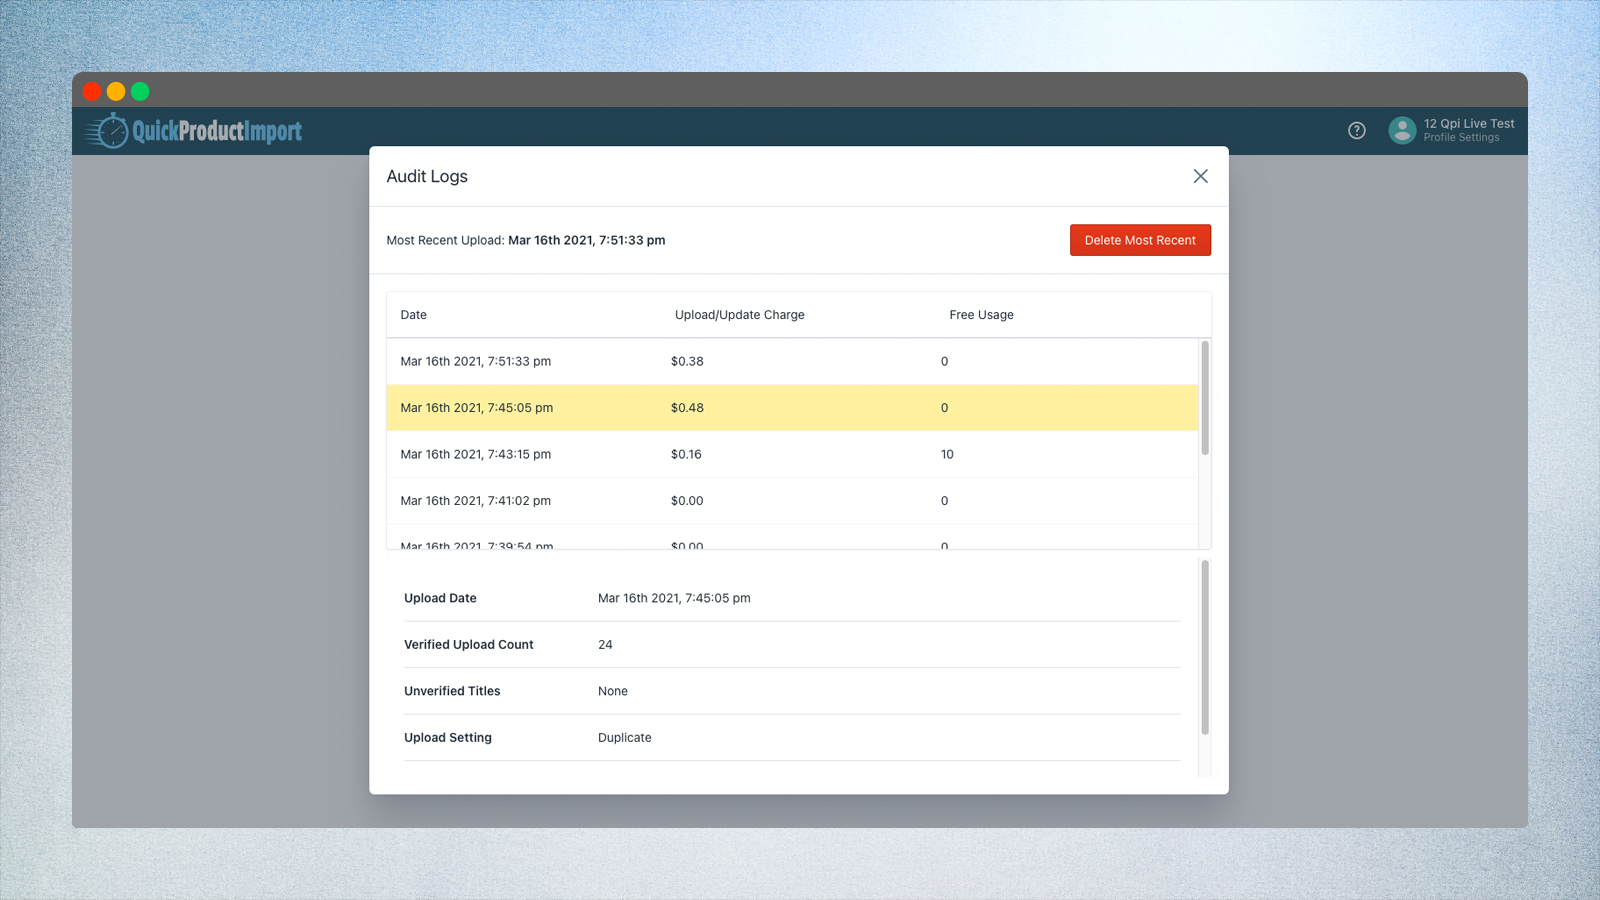
Task: Click the Upload Setting label
Action: pos(448,738)
